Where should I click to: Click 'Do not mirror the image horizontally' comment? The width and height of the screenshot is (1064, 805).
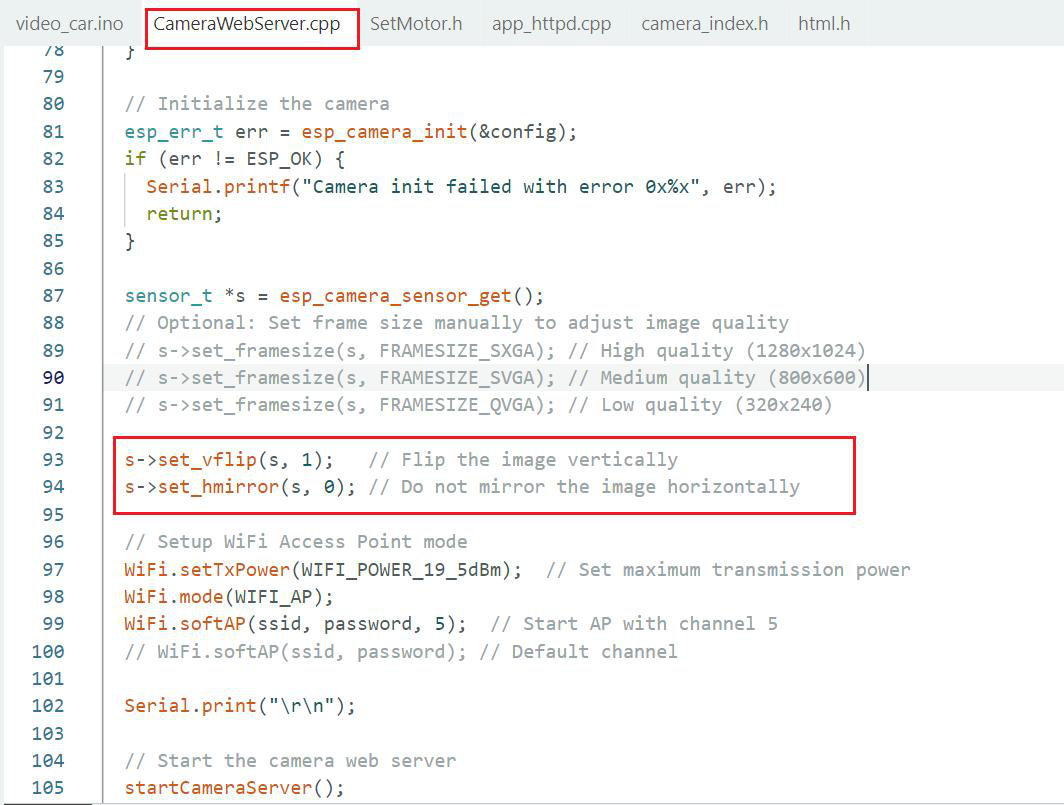tap(584, 487)
